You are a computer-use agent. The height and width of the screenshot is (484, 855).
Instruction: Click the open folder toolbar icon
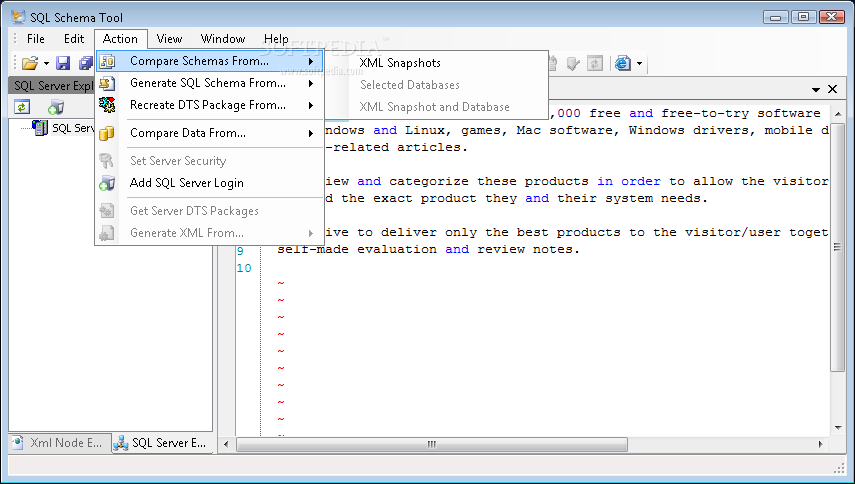[x=30, y=63]
